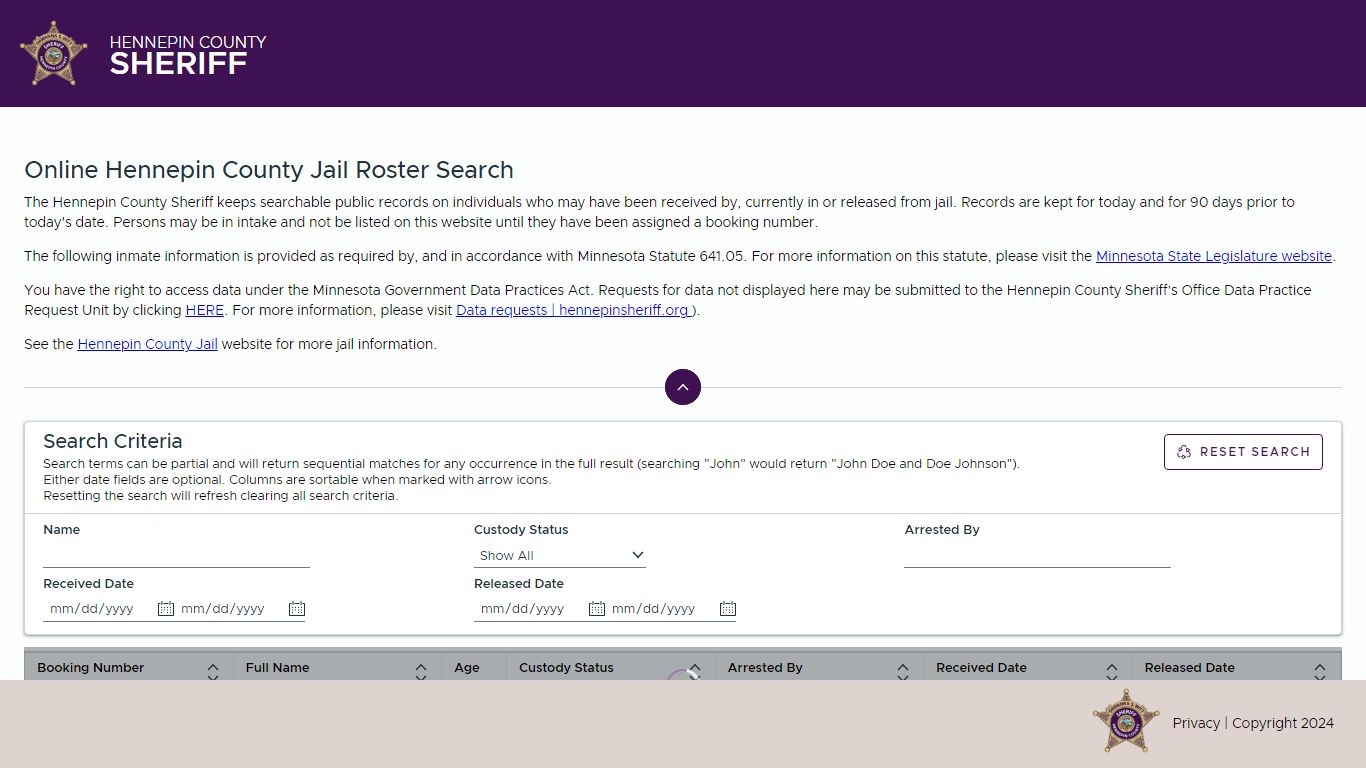Image resolution: width=1366 pixels, height=768 pixels.
Task: Focus the Arrested By search field
Action: point(1037,555)
